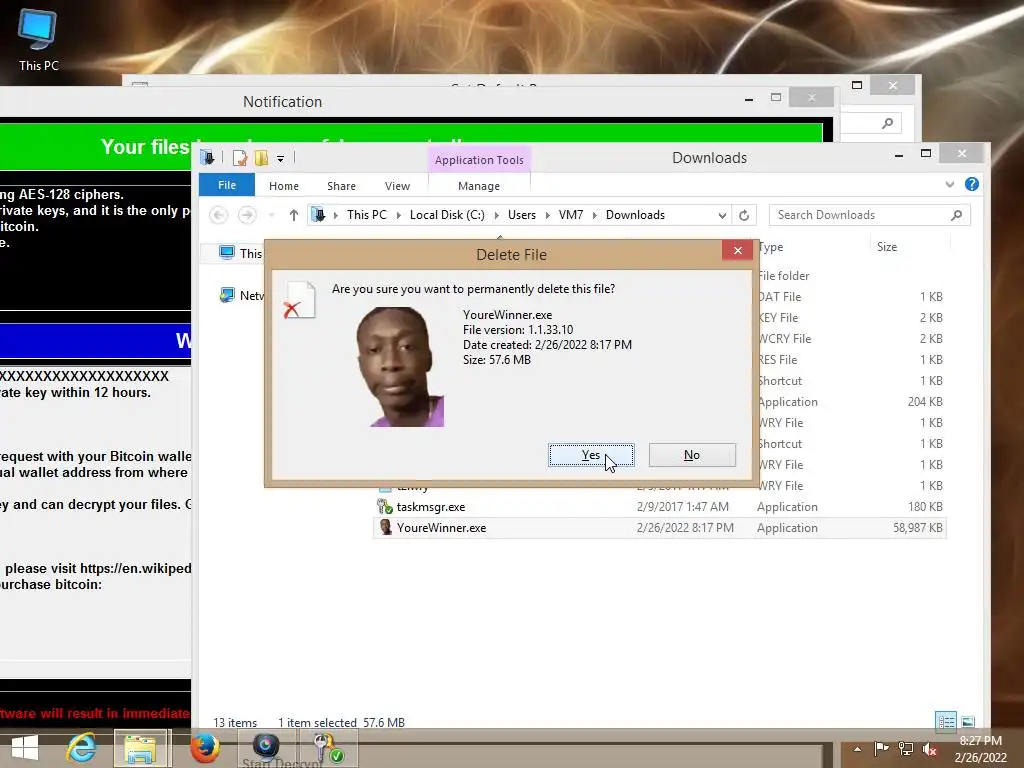Sort by the Type column header
1024x768 pixels.
tap(771, 247)
